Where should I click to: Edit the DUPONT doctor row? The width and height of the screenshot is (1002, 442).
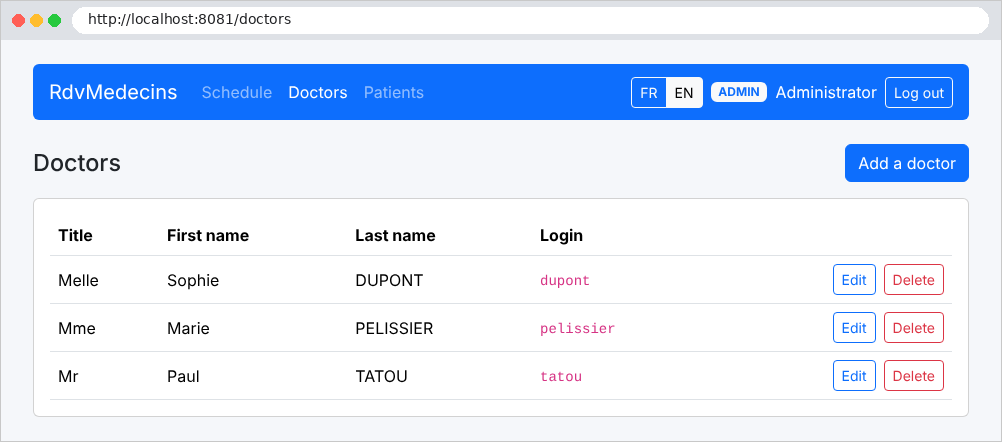[854, 280]
